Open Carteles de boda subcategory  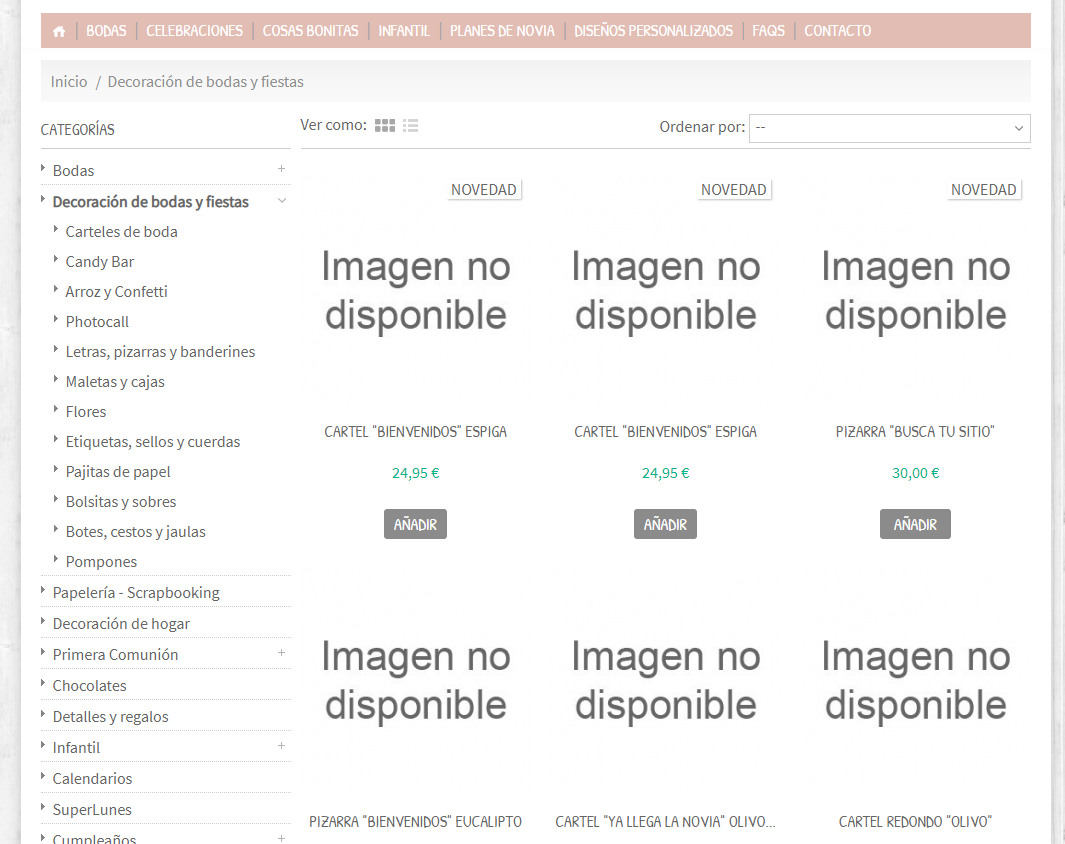tap(122, 232)
